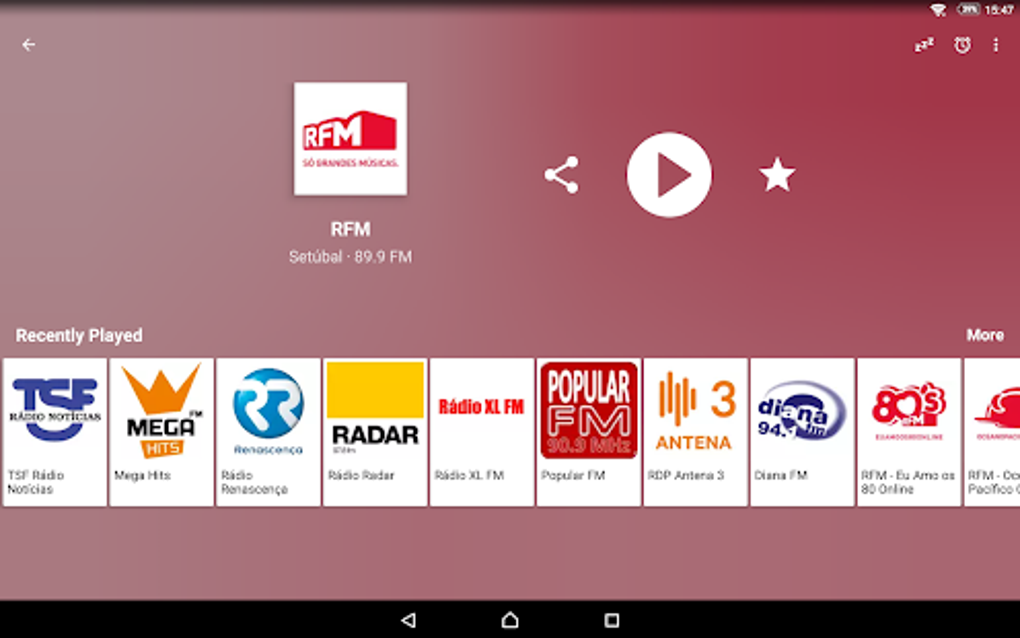Select the Rádio XL FM station card
This screenshot has width=1020, height=638.
[x=481, y=432]
